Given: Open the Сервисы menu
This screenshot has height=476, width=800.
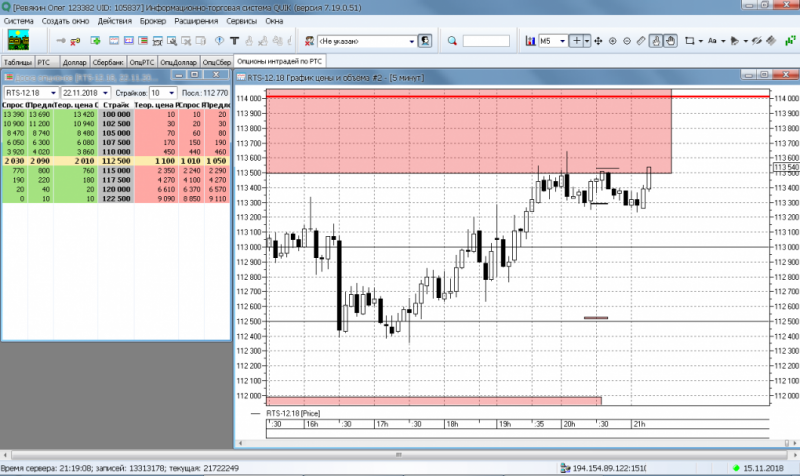Looking at the screenshot, I should tap(241, 21).
